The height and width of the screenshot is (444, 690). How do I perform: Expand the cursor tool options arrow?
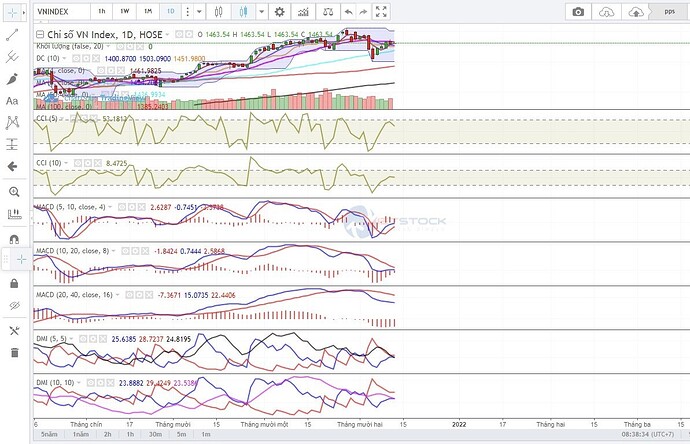tap(24, 13)
